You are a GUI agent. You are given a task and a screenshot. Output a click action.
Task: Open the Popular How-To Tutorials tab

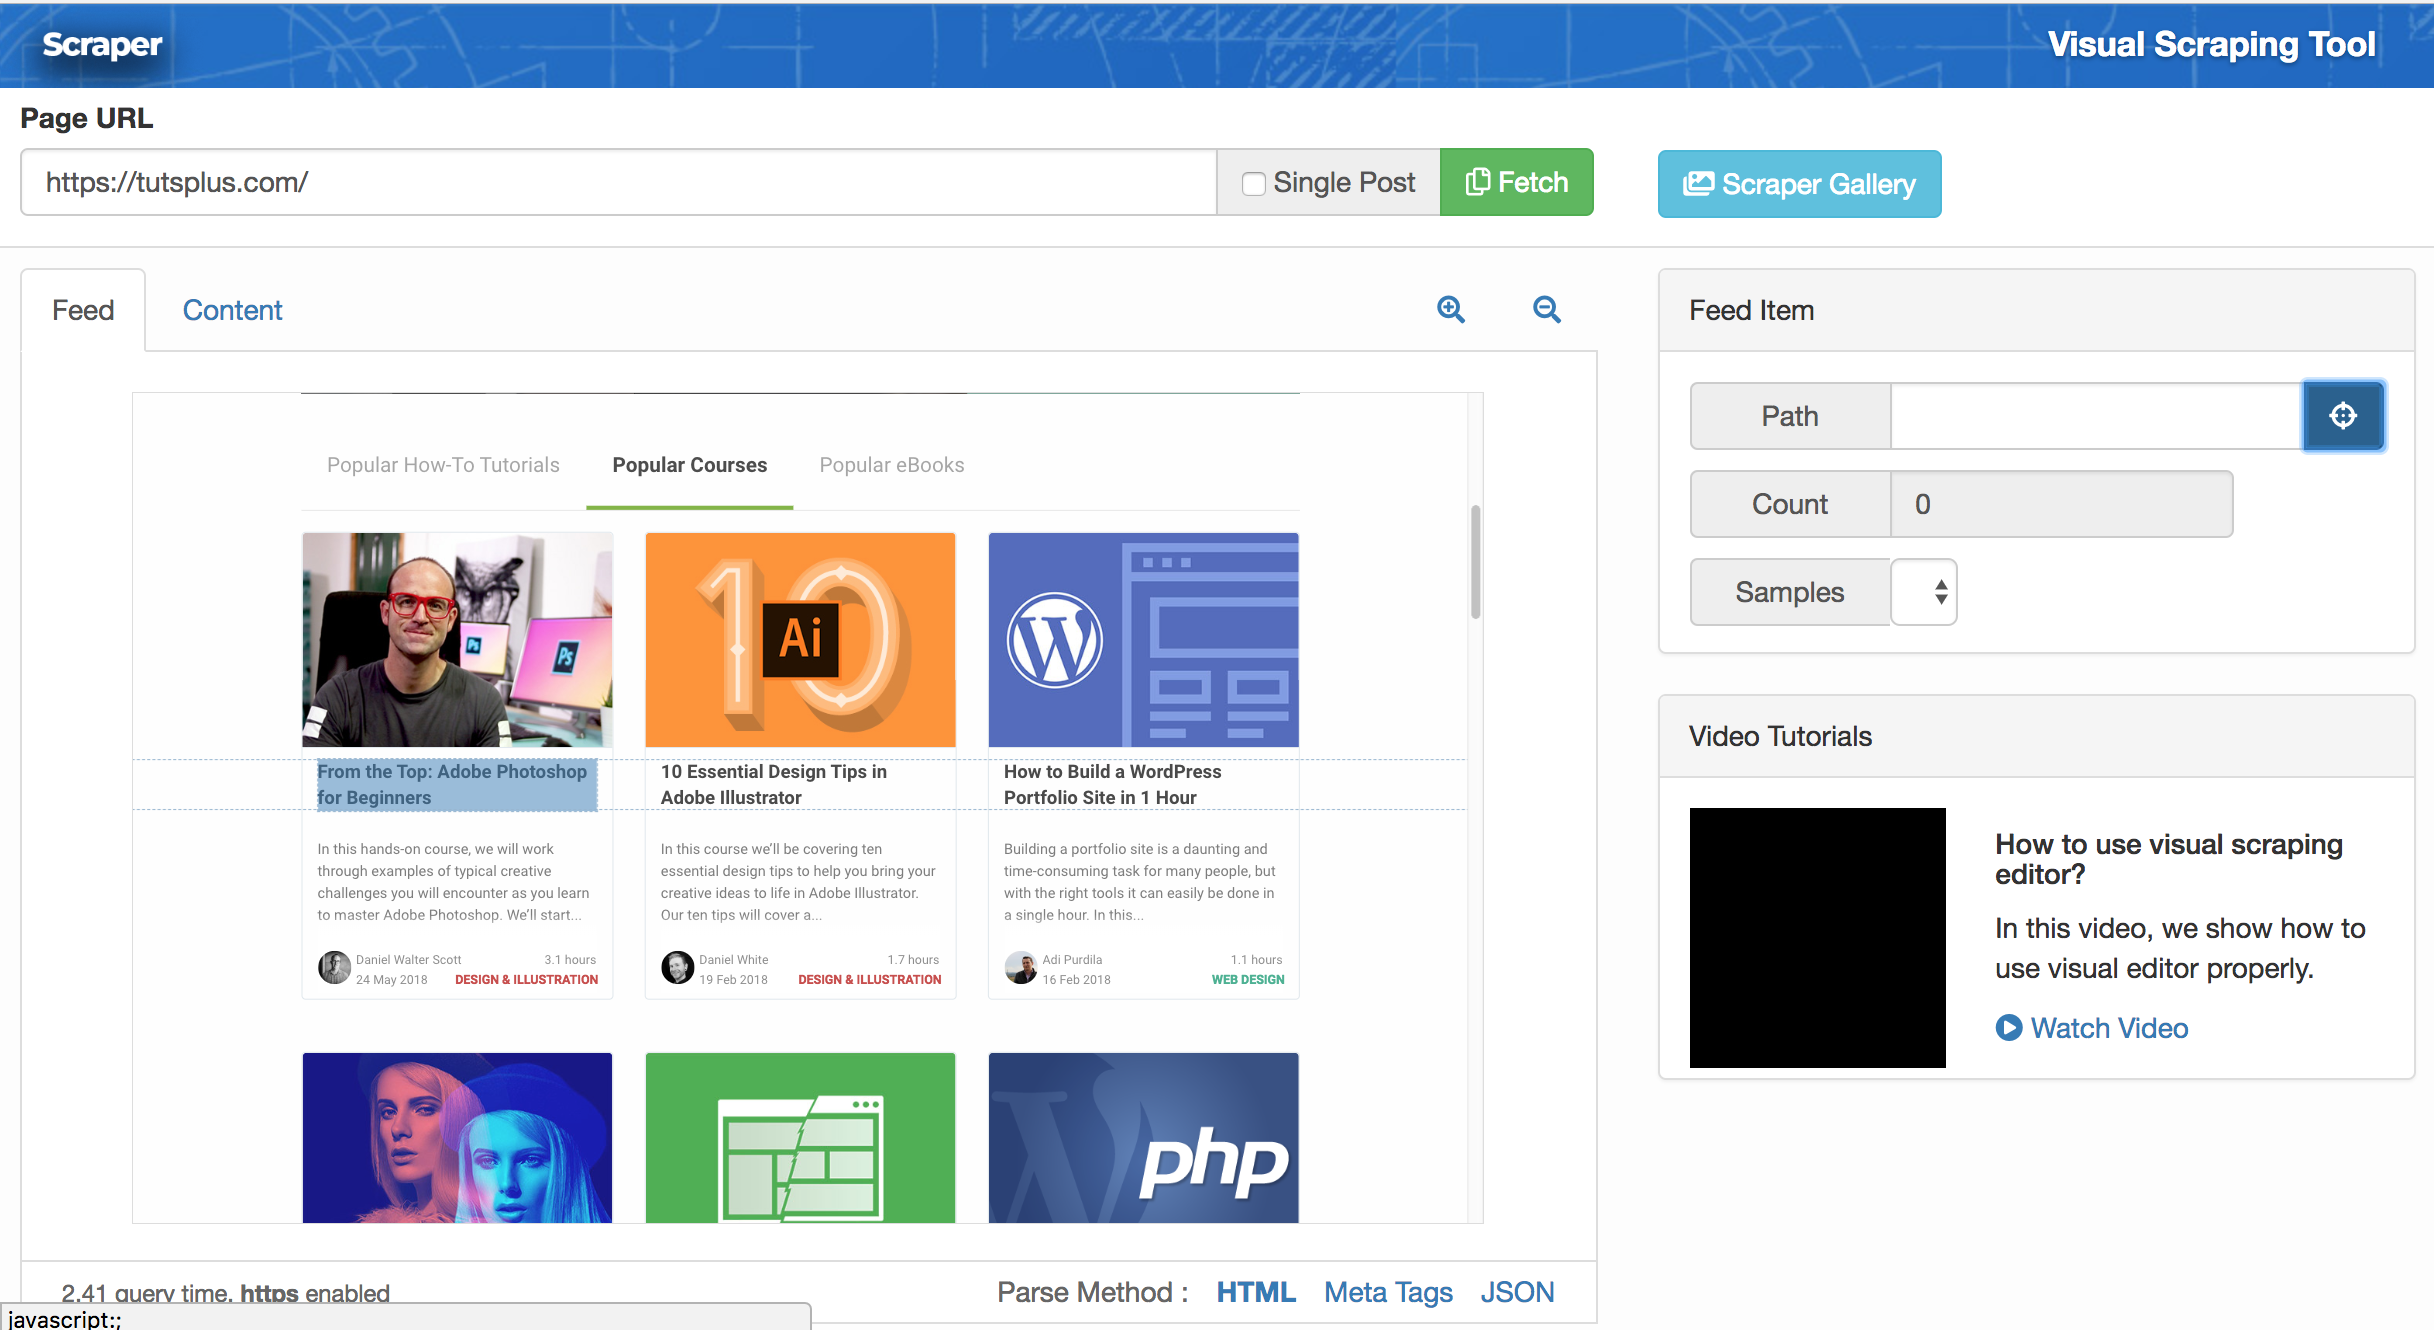coord(443,465)
